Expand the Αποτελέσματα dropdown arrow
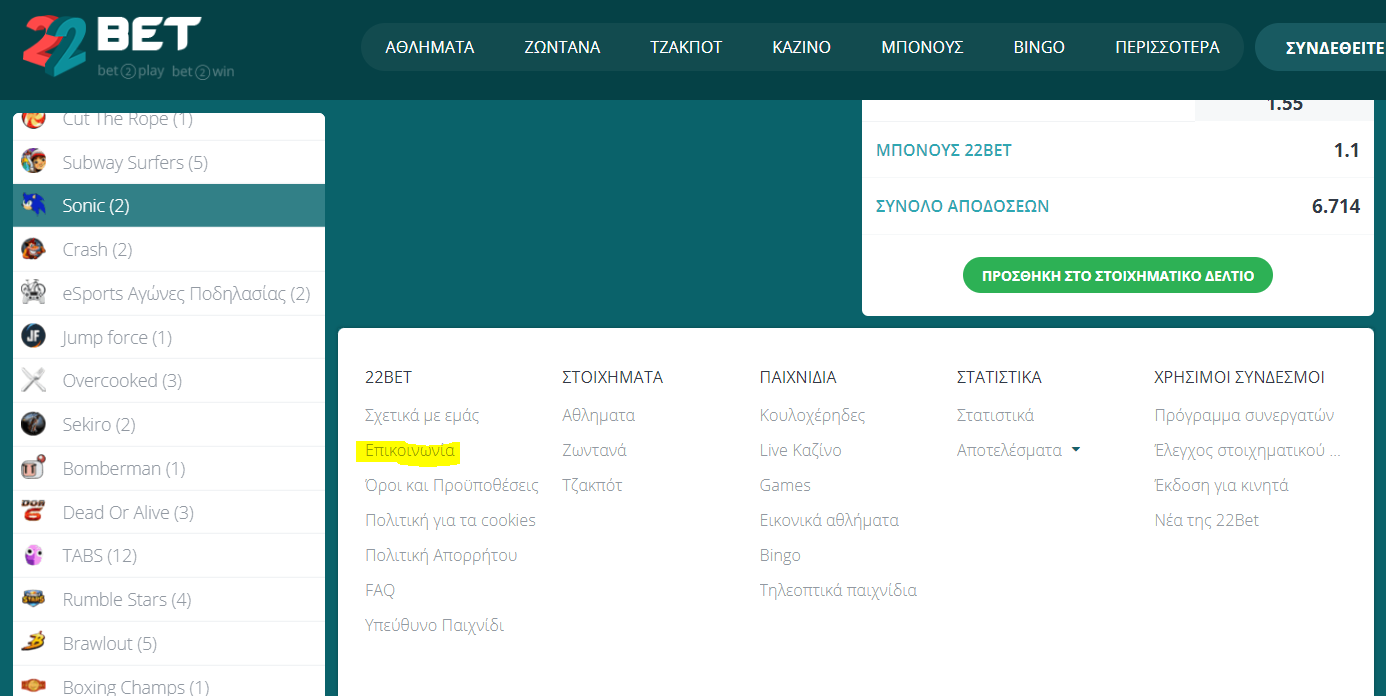This screenshot has width=1386, height=696. point(1076,450)
